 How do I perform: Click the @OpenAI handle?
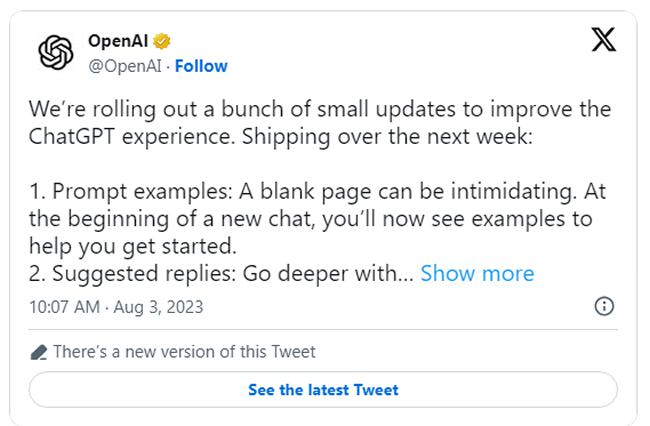(126, 66)
